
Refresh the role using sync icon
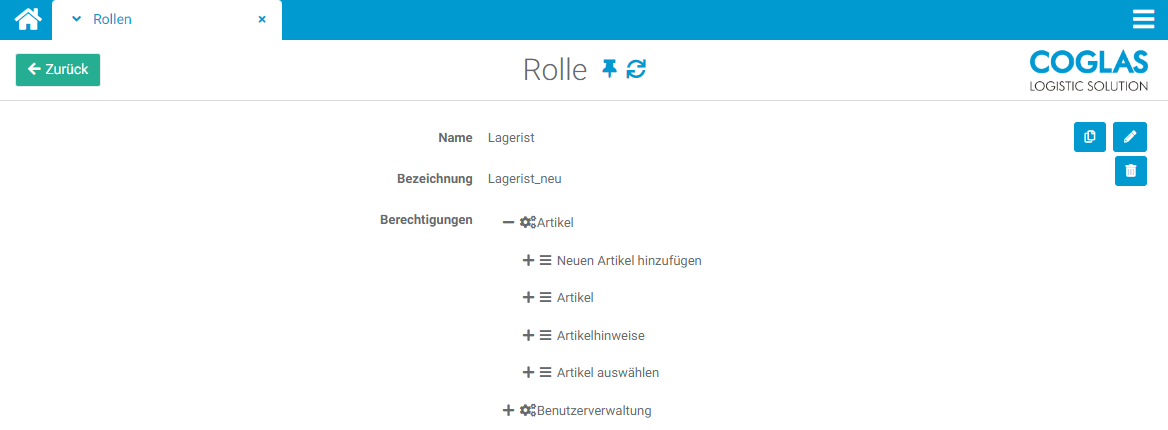point(636,69)
